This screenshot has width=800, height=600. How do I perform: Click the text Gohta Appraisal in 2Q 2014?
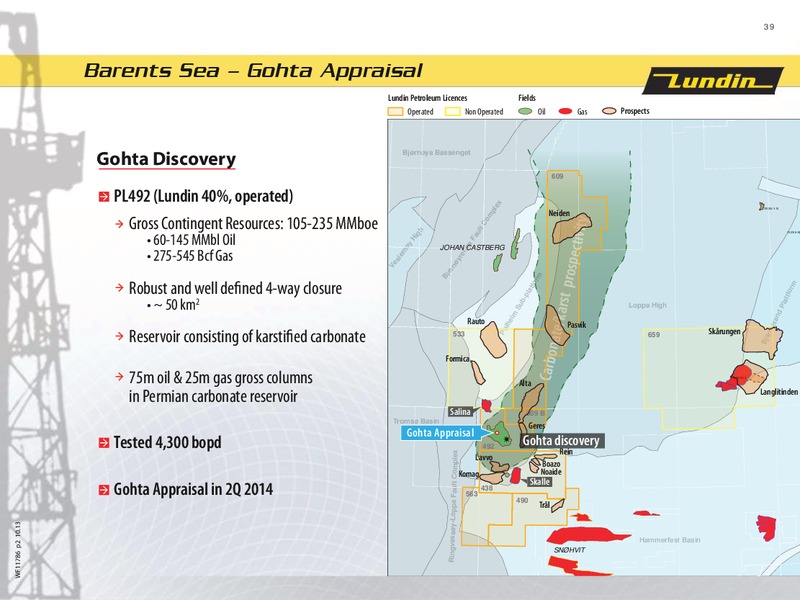[x=193, y=490]
